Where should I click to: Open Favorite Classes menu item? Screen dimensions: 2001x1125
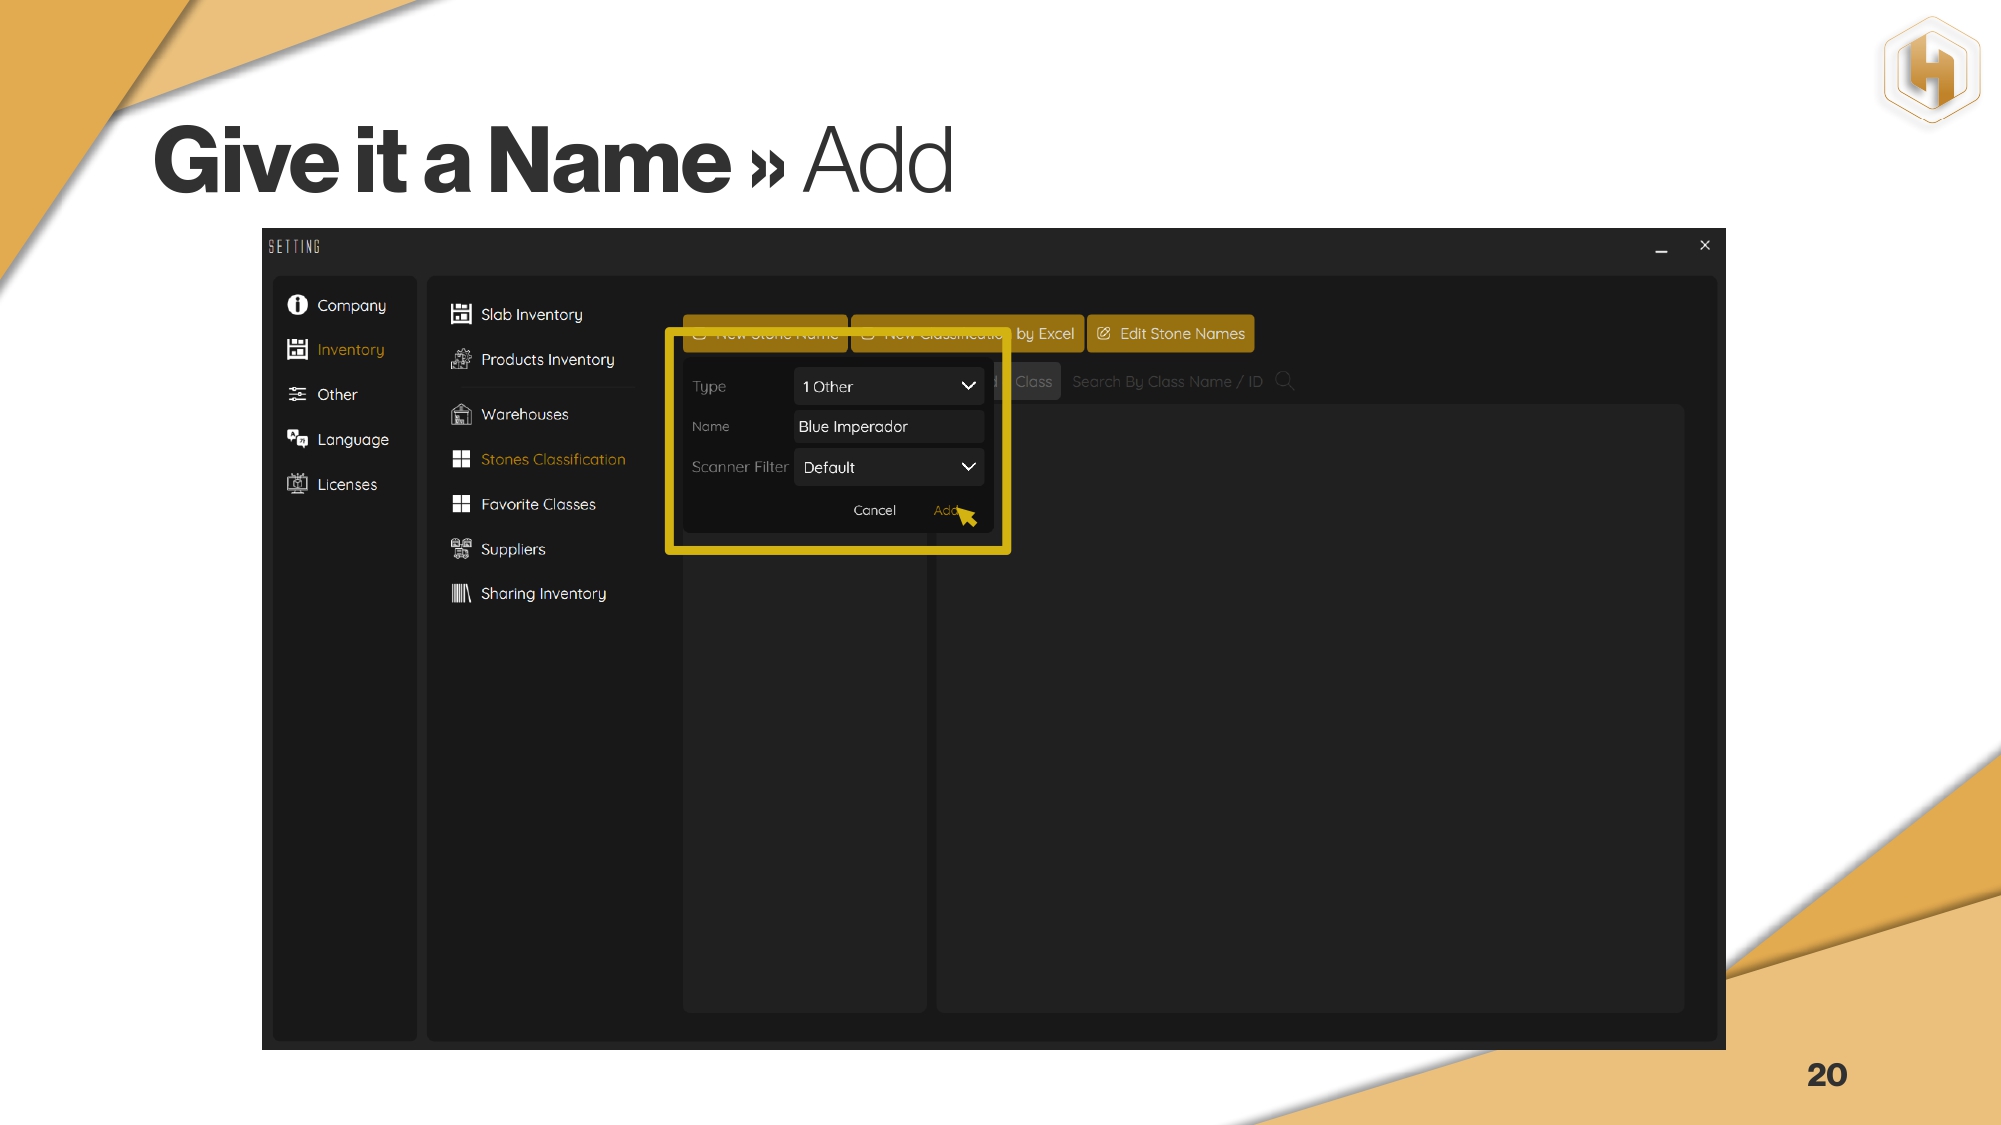tap(537, 504)
